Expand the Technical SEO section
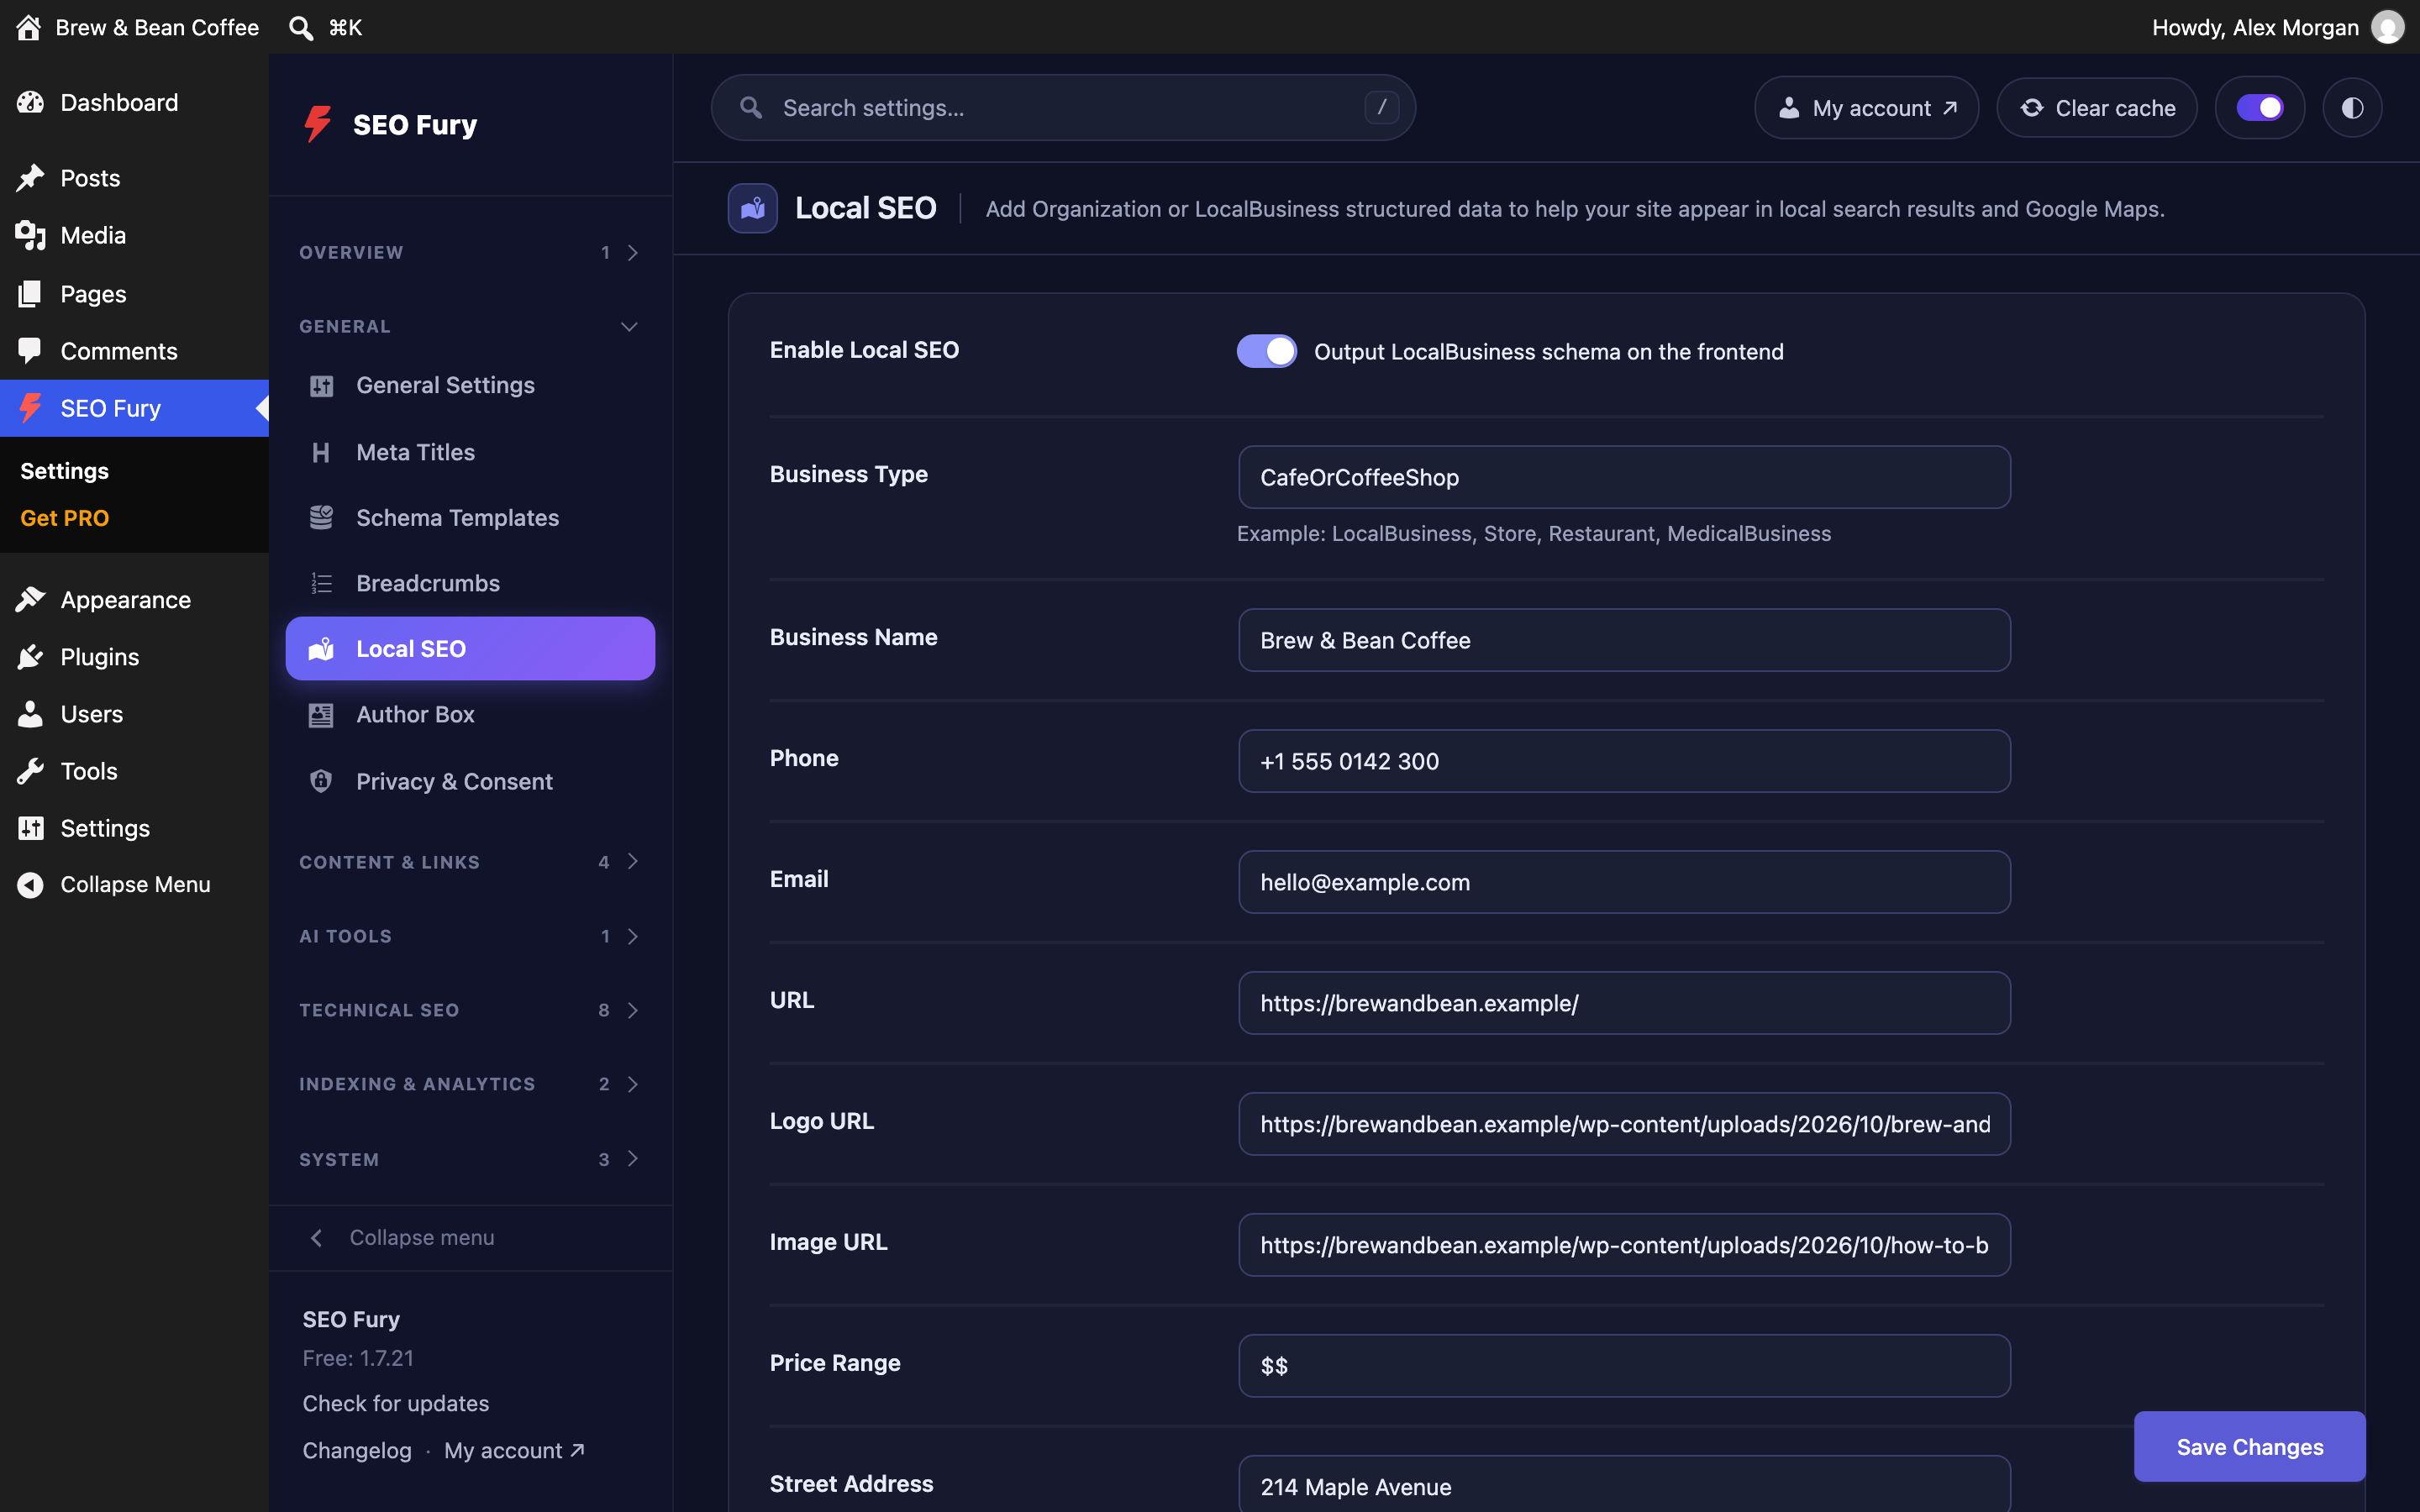Viewport: 2420px width, 1512px height. (x=470, y=1010)
